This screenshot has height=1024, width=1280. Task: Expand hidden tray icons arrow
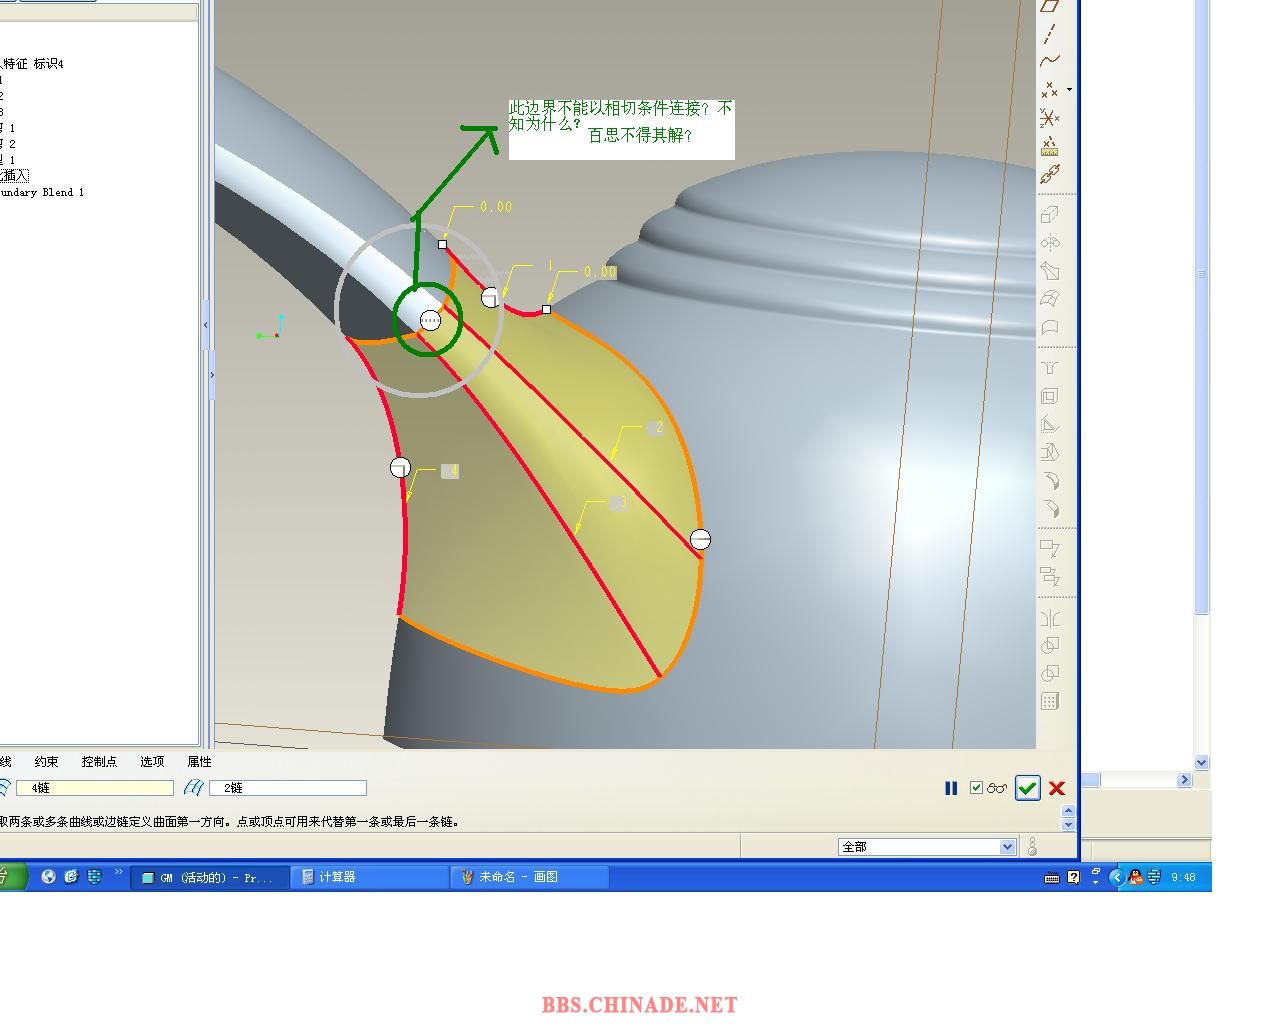(1117, 877)
